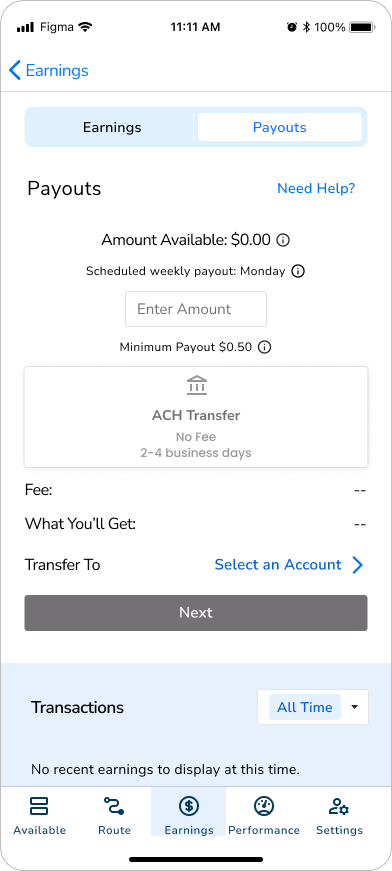Click the Select an Account link
Viewport: 392px width, 871px height.
tap(278, 565)
